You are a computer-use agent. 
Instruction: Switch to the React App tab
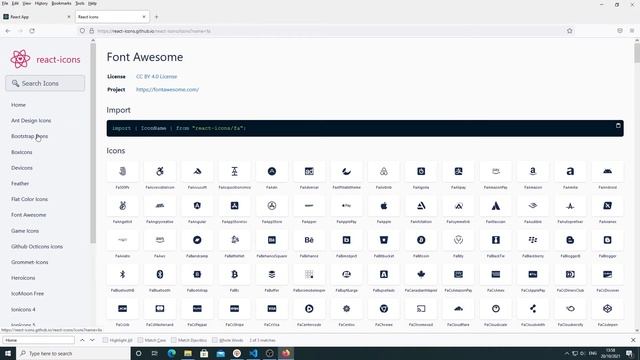click(x=37, y=17)
